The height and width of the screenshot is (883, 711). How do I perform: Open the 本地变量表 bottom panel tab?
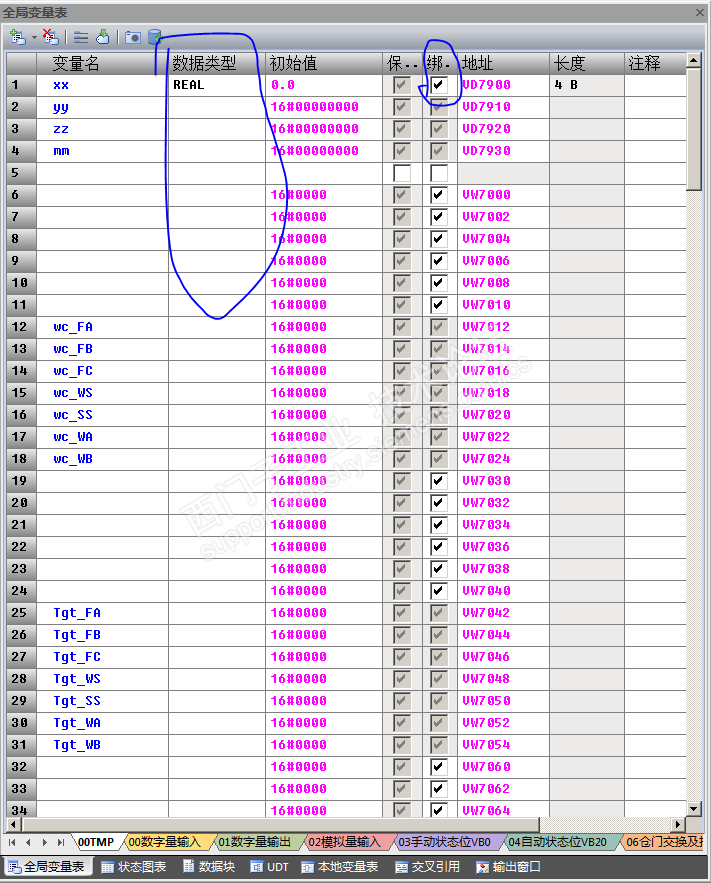point(340,867)
